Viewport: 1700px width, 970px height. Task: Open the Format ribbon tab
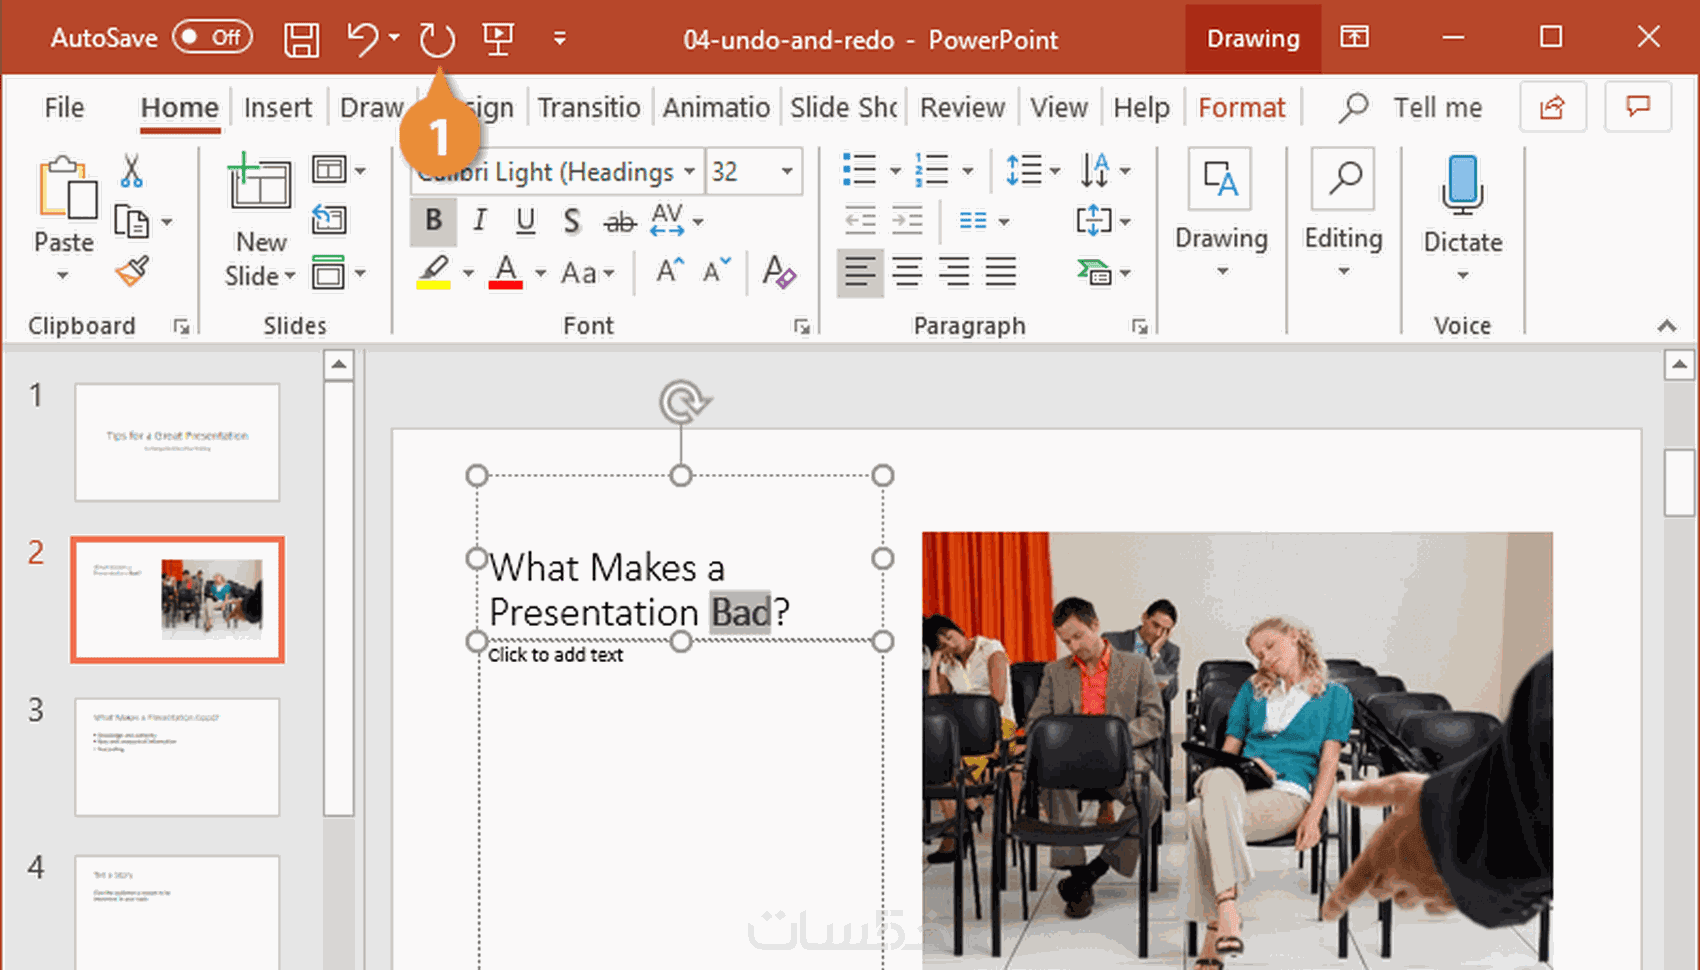(1241, 107)
